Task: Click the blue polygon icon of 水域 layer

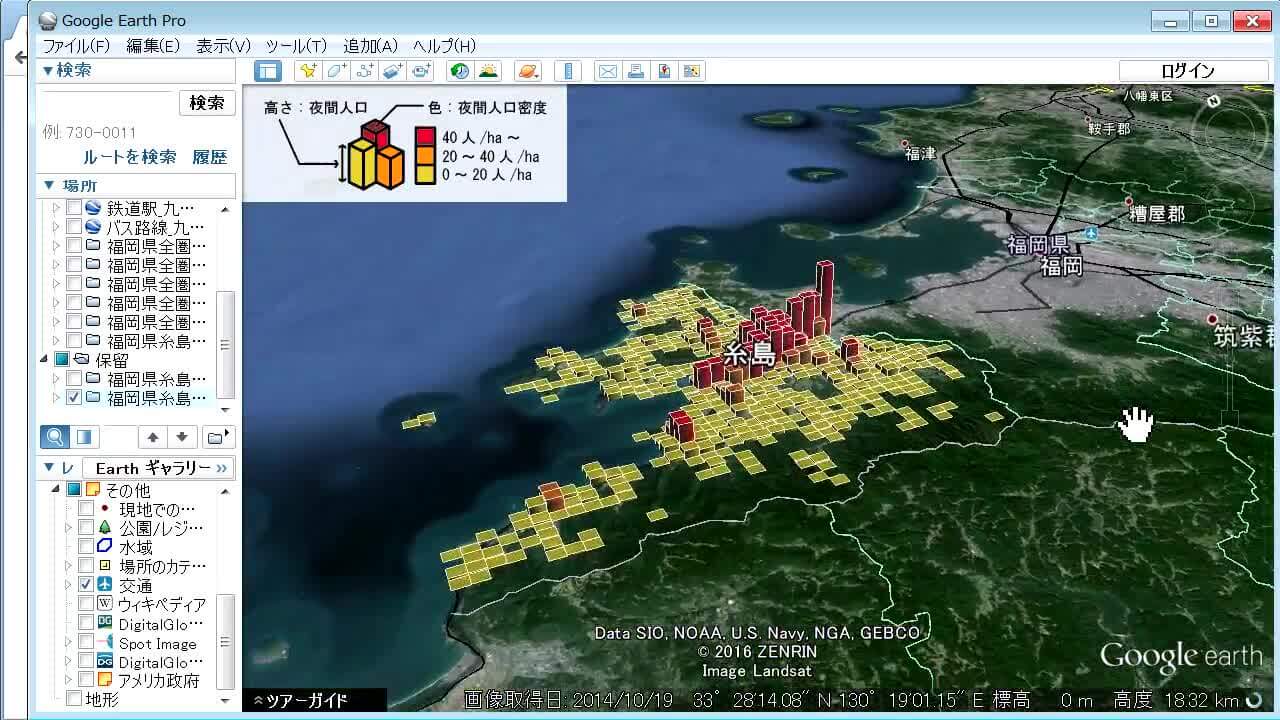Action: click(x=104, y=547)
